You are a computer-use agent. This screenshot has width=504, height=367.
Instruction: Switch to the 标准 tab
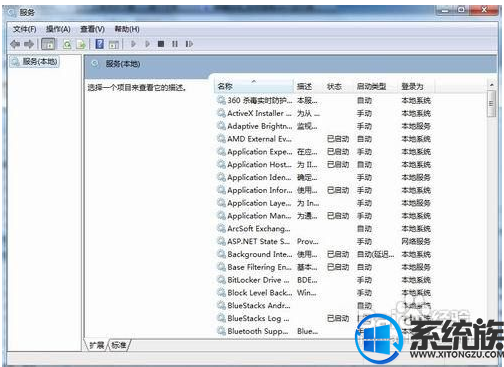coord(119,345)
